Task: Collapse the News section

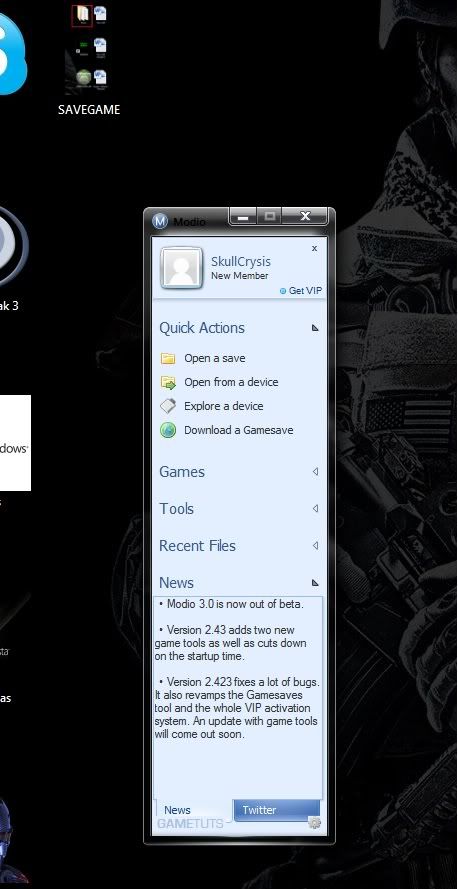Action: (x=315, y=582)
